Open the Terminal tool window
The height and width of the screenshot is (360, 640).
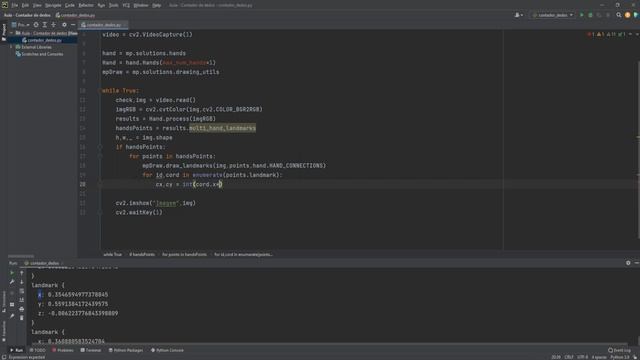pyautogui.click(x=91, y=350)
